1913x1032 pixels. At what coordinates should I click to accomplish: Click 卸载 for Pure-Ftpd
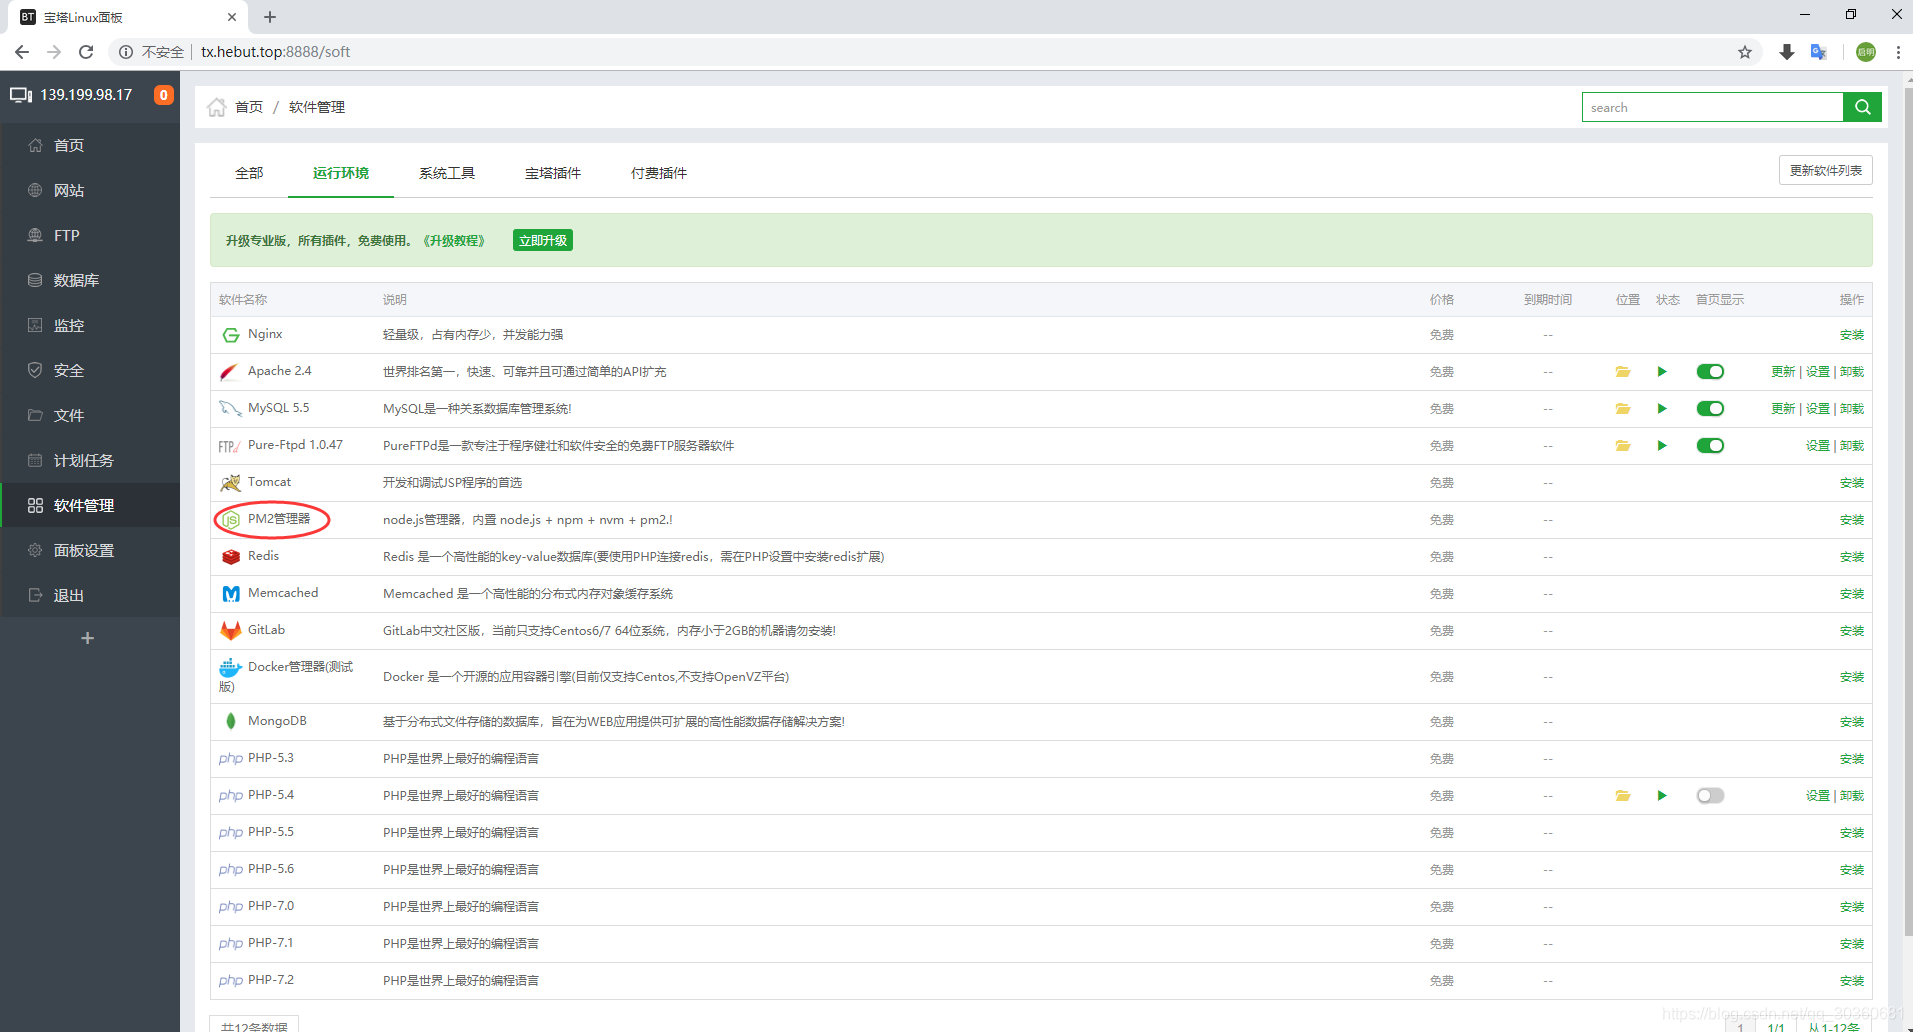pos(1852,446)
